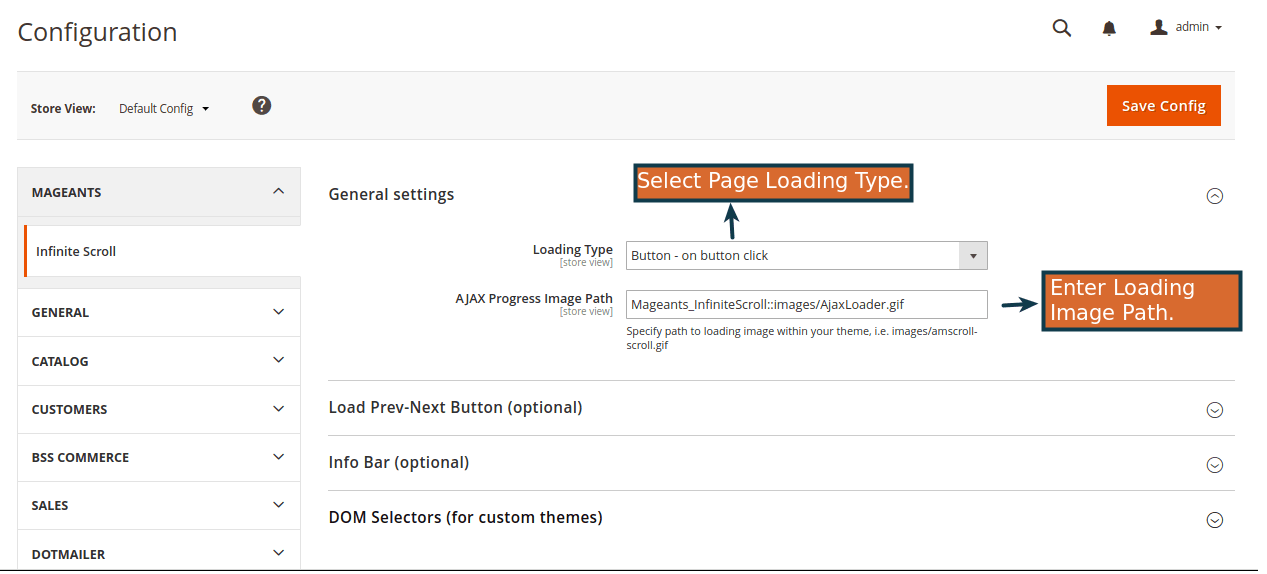Open the notifications bell

tap(1109, 28)
